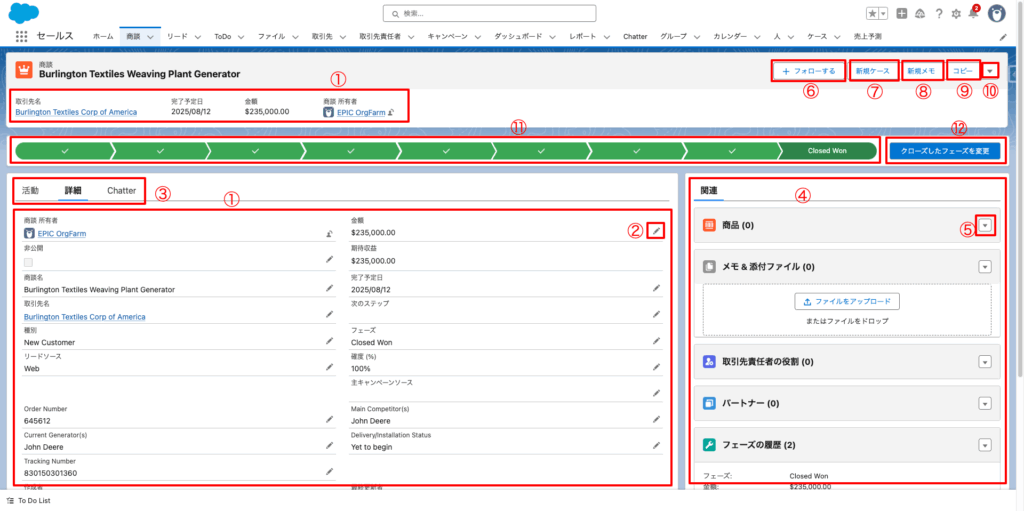Switch to the 活動 tab

(x=30, y=190)
